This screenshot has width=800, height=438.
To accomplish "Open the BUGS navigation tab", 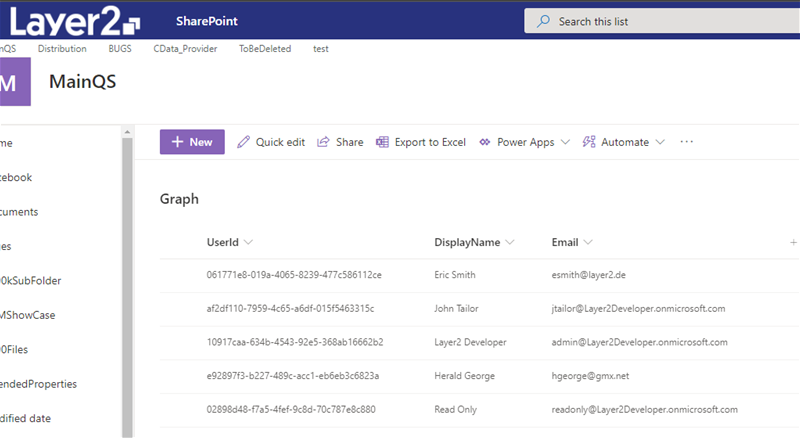I will tap(120, 48).
